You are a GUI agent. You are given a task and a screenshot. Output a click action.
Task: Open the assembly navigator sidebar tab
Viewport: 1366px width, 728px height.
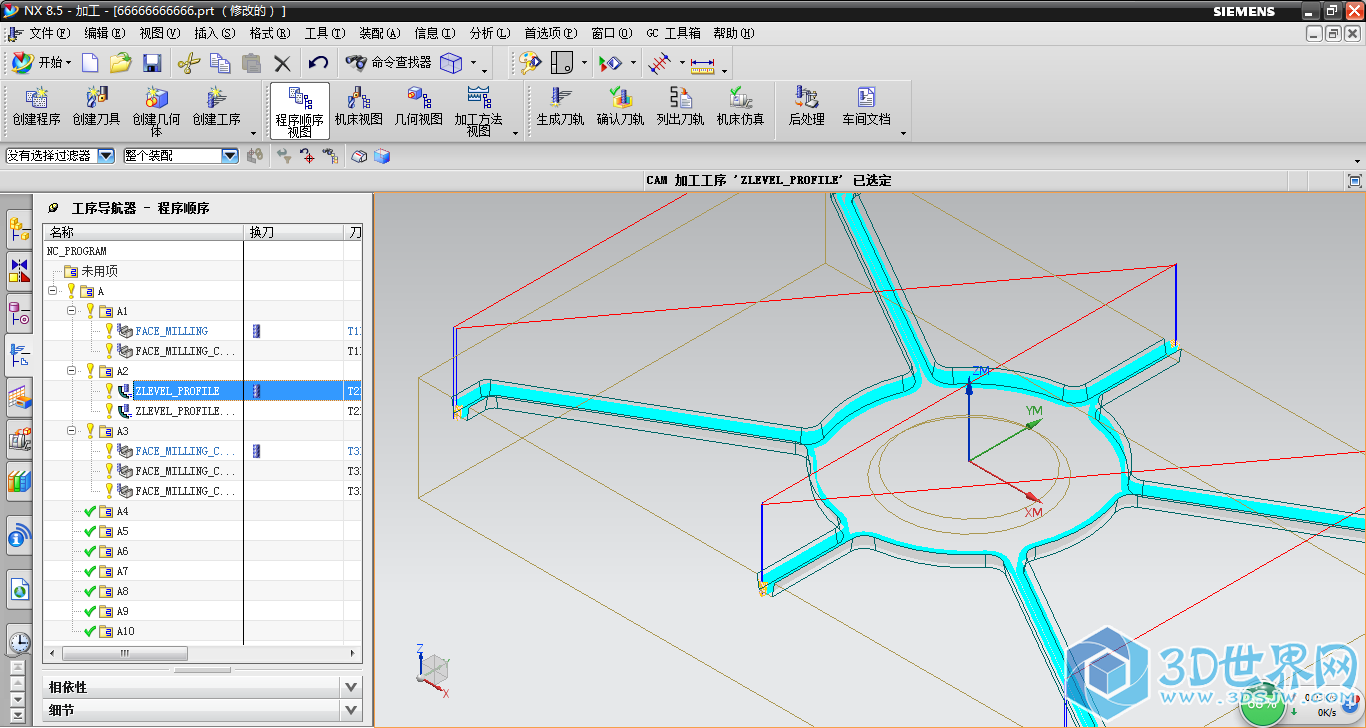(x=19, y=230)
